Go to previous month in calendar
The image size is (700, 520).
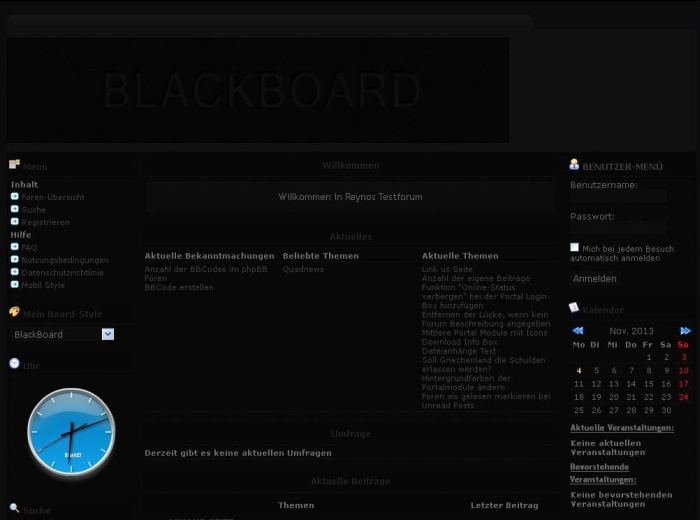pos(577,331)
